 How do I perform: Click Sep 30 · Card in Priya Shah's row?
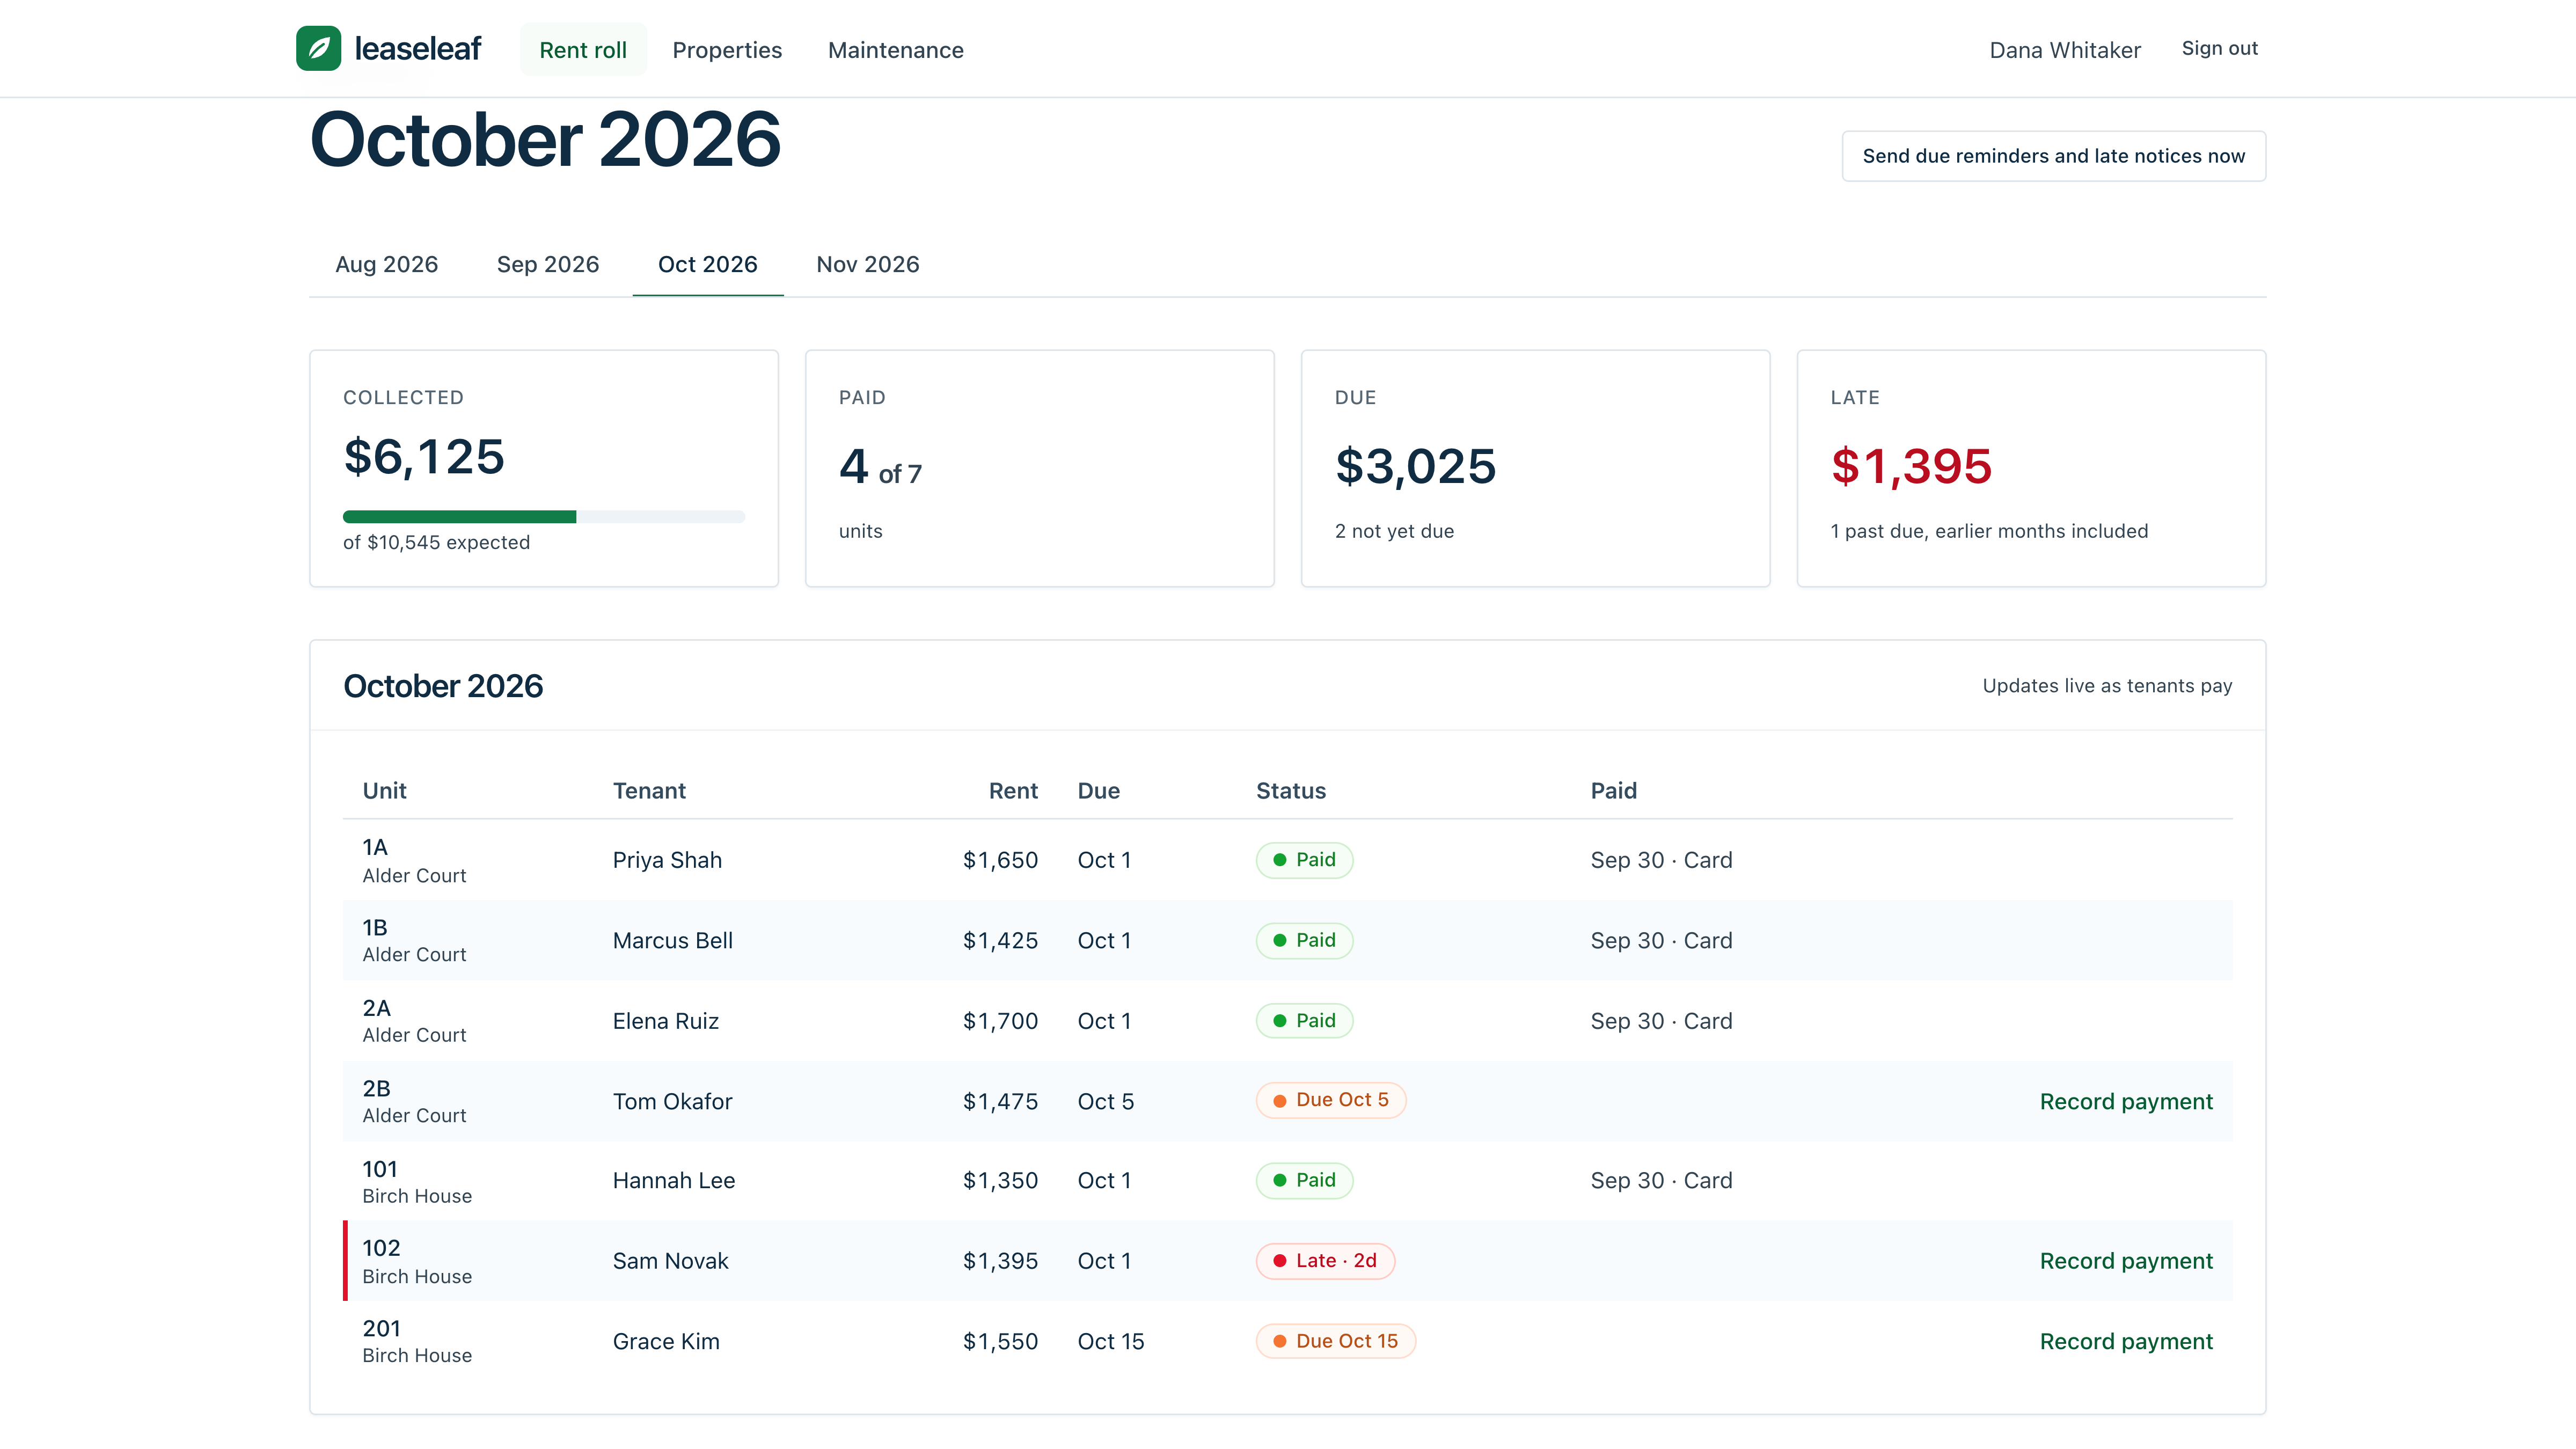coord(1661,860)
